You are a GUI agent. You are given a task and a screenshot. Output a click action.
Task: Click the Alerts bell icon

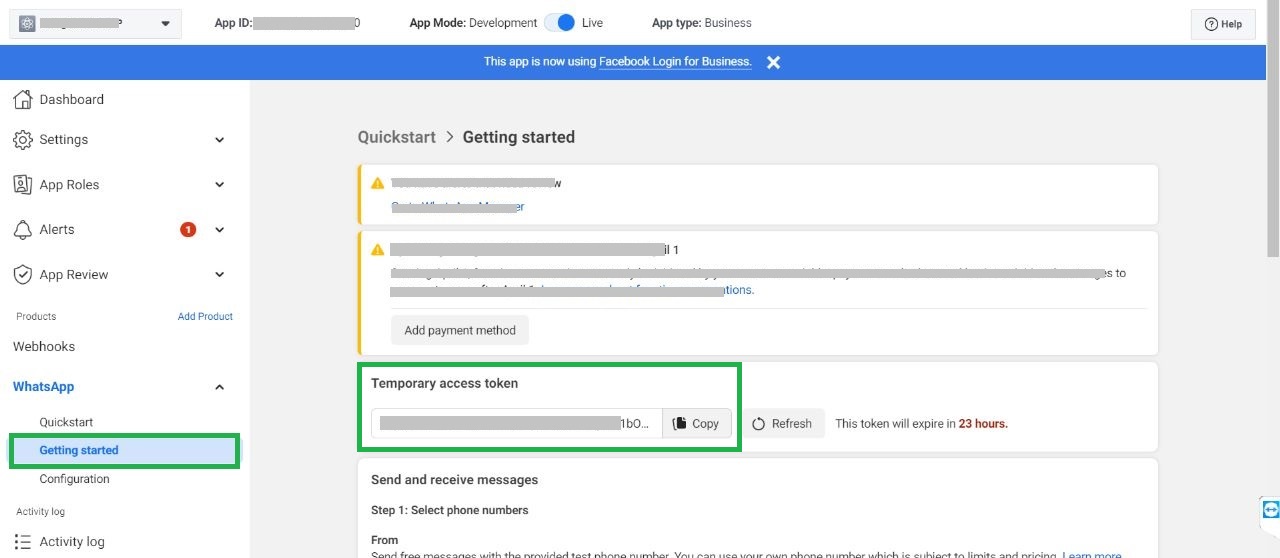click(x=23, y=230)
